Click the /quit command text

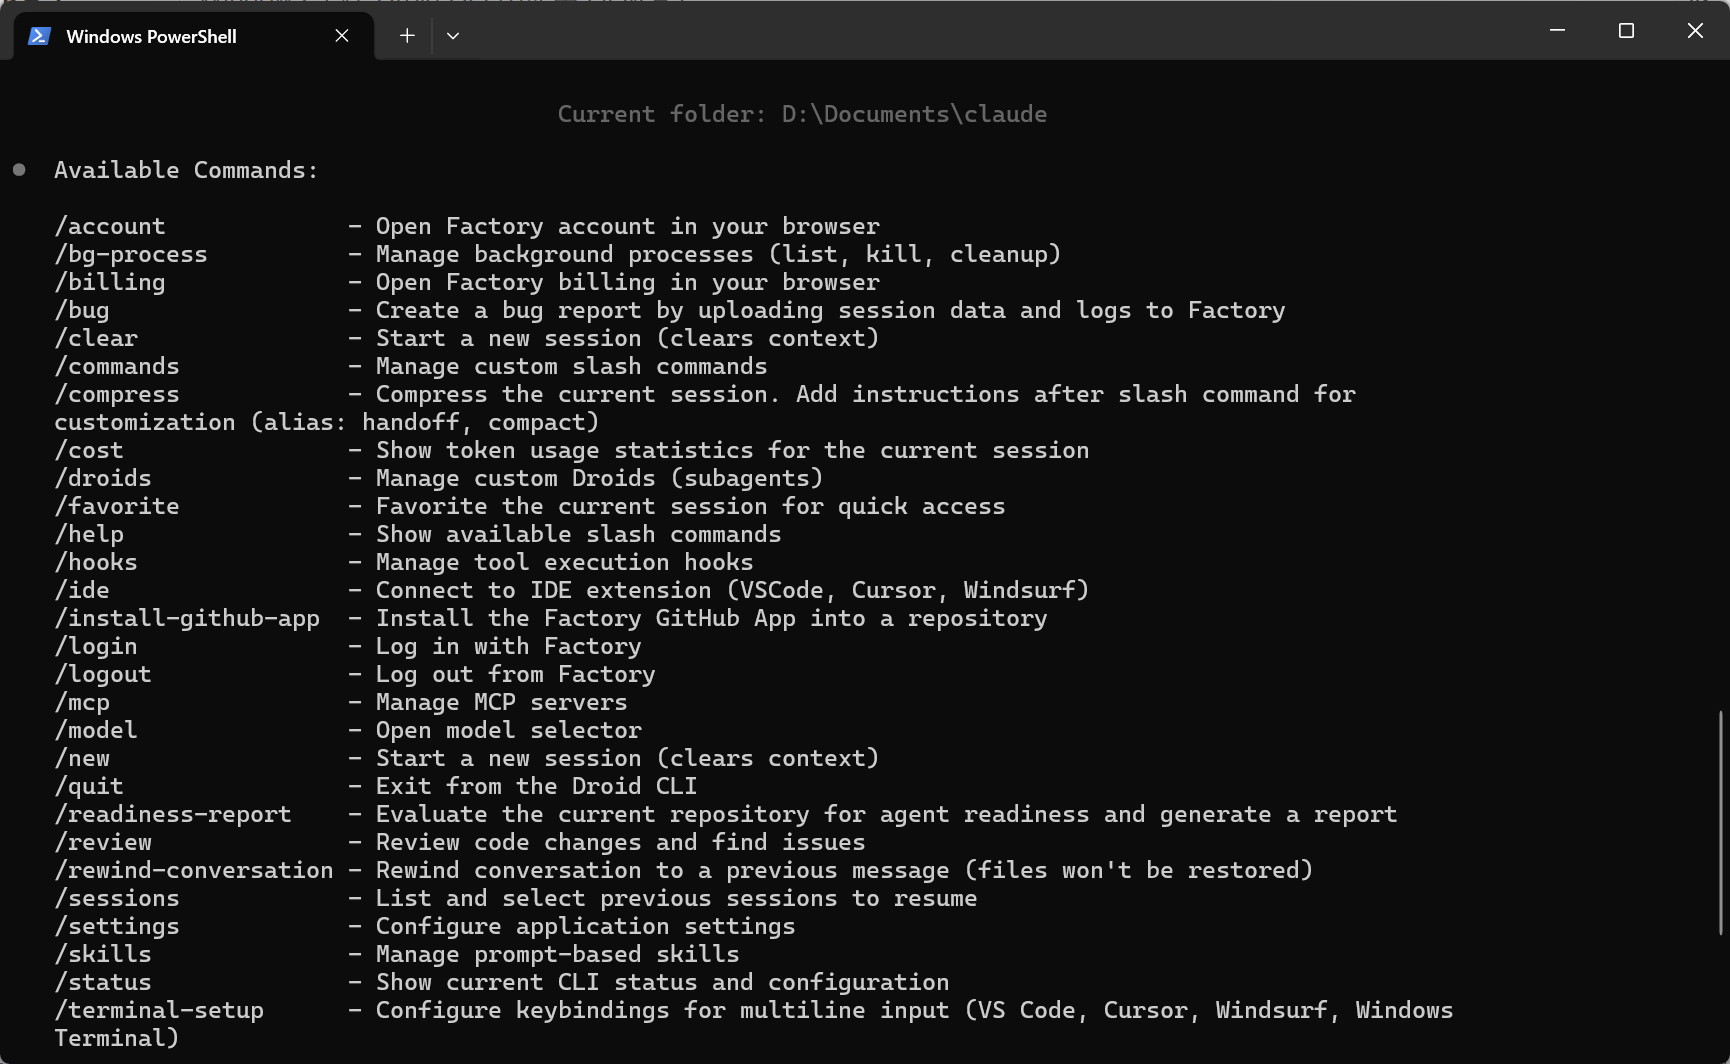89,786
